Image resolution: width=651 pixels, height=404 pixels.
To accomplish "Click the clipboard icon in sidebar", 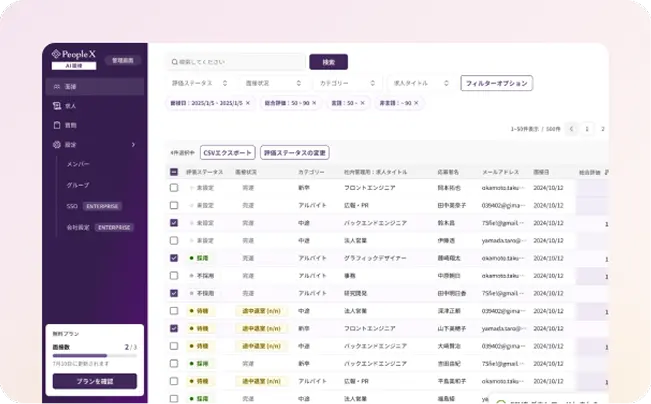I will click(57, 125).
